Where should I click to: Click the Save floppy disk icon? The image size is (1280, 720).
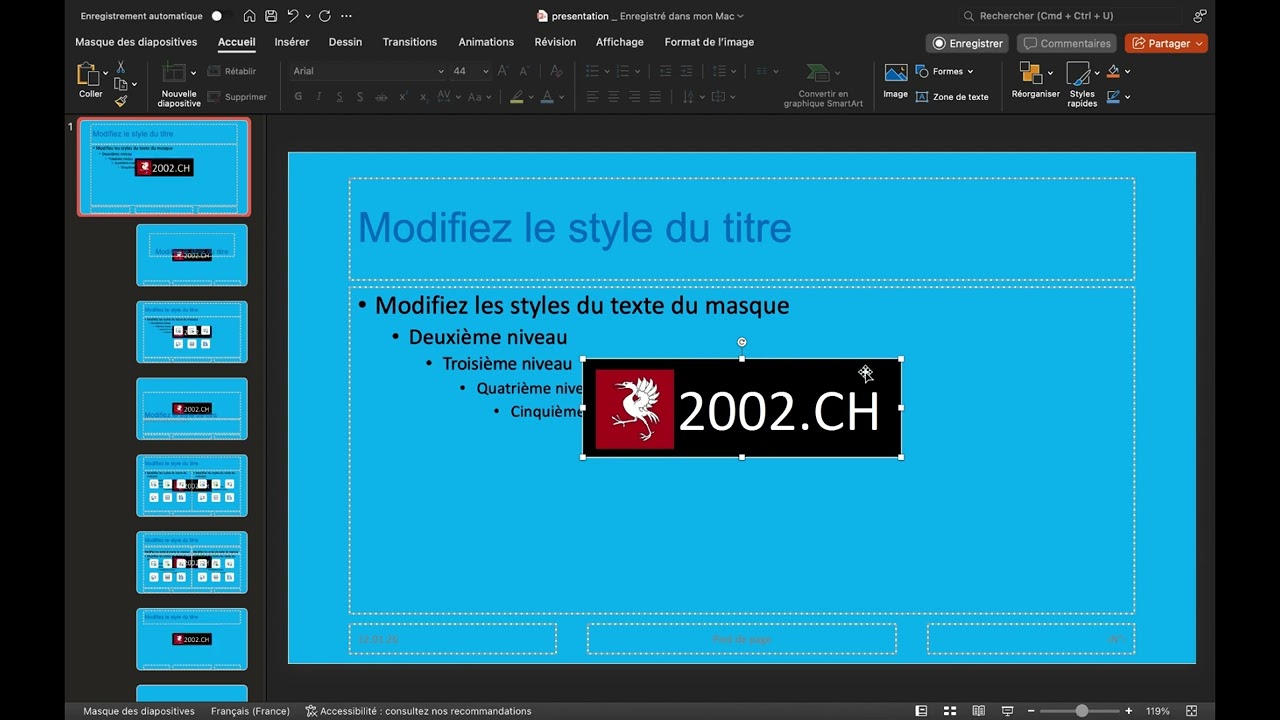(x=270, y=16)
